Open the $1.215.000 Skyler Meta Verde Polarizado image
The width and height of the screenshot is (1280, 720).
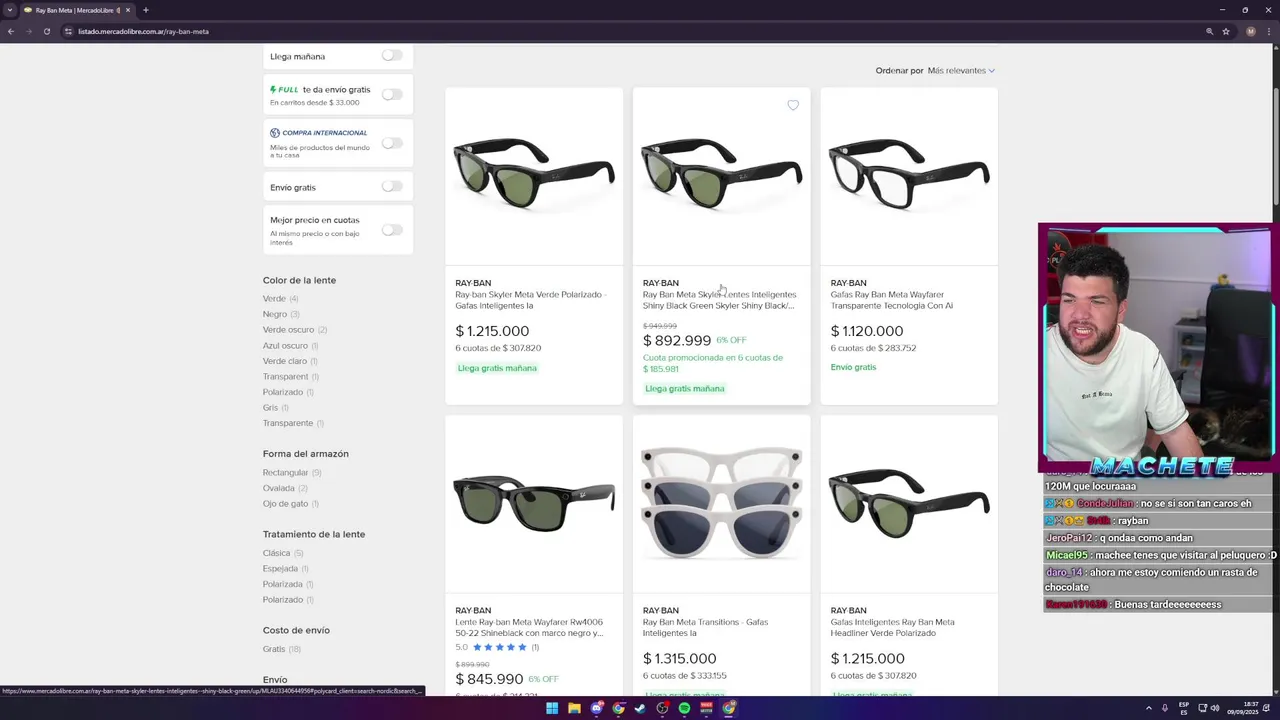tap(534, 176)
